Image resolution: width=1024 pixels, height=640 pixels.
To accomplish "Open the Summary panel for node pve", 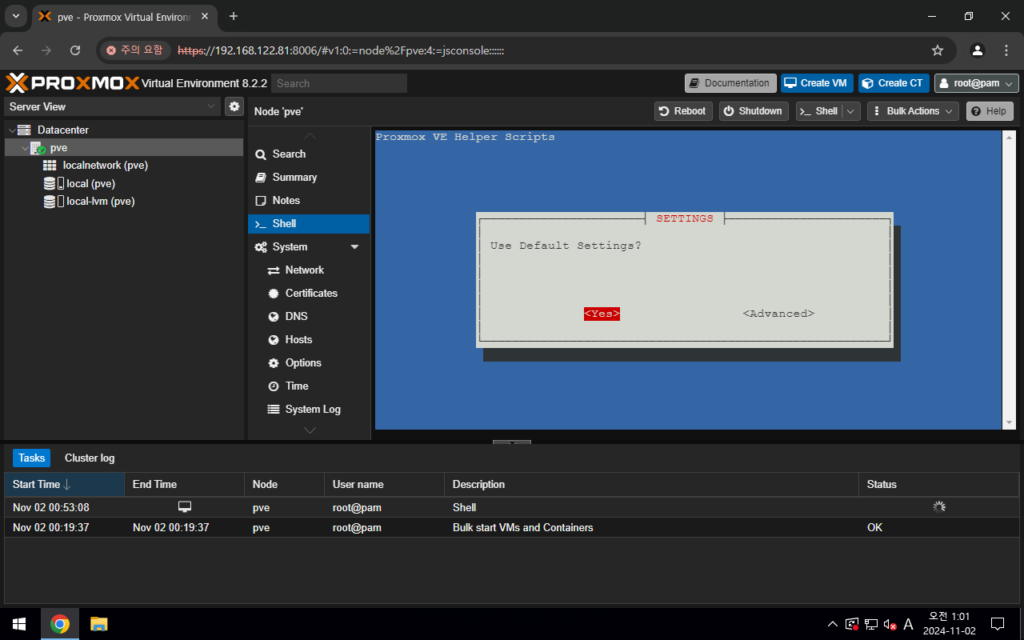I will click(294, 177).
